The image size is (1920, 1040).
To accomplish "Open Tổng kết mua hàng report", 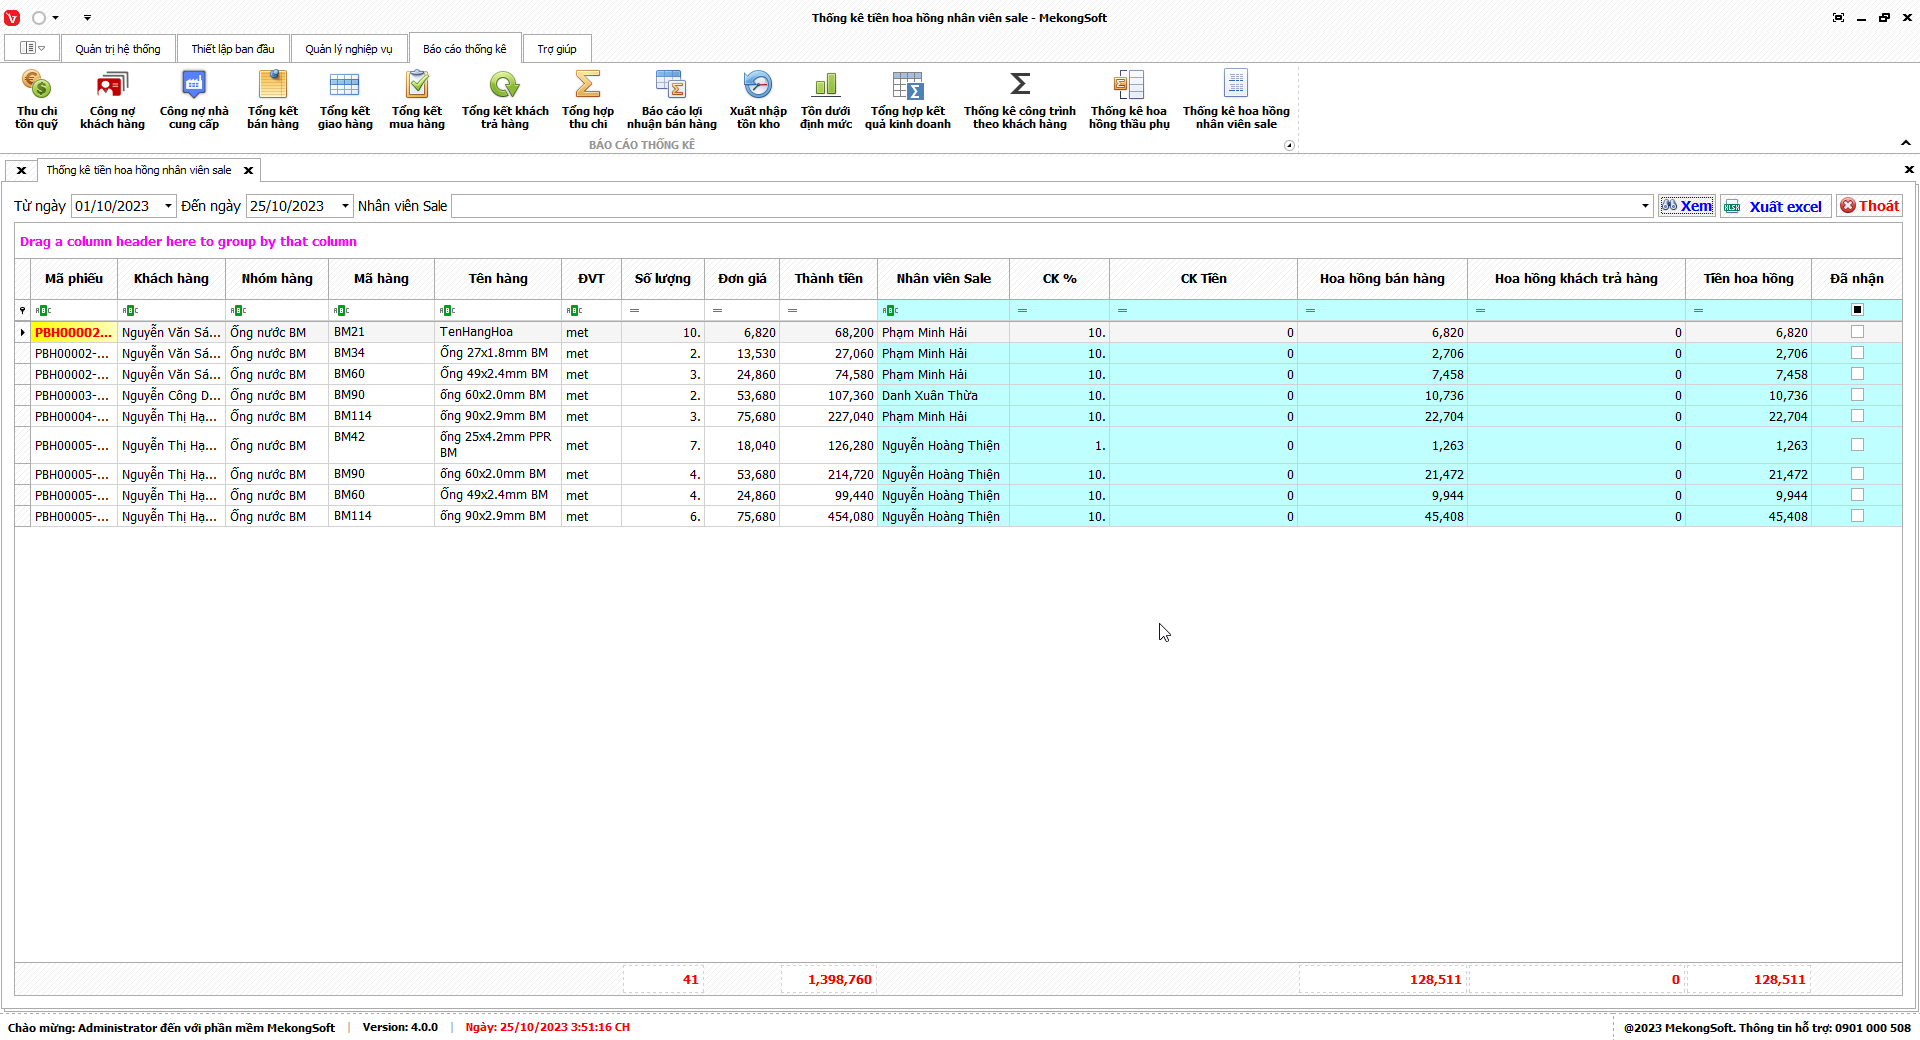I will (417, 99).
